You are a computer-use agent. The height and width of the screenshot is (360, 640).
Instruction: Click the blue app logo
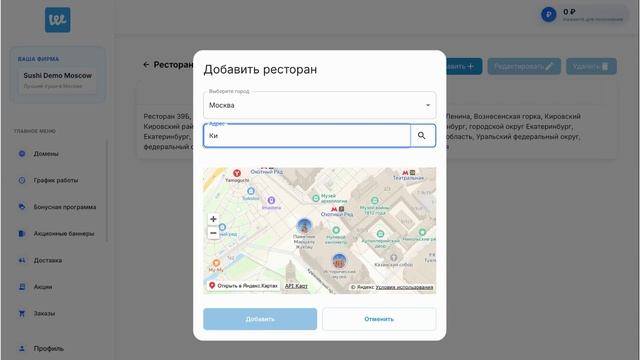pyautogui.click(x=58, y=20)
